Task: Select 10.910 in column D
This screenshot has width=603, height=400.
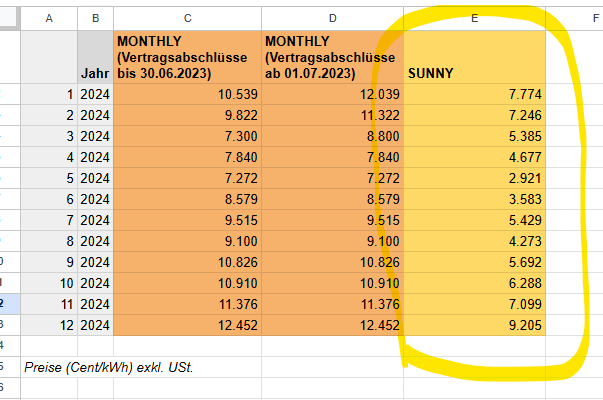Action: point(333,283)
